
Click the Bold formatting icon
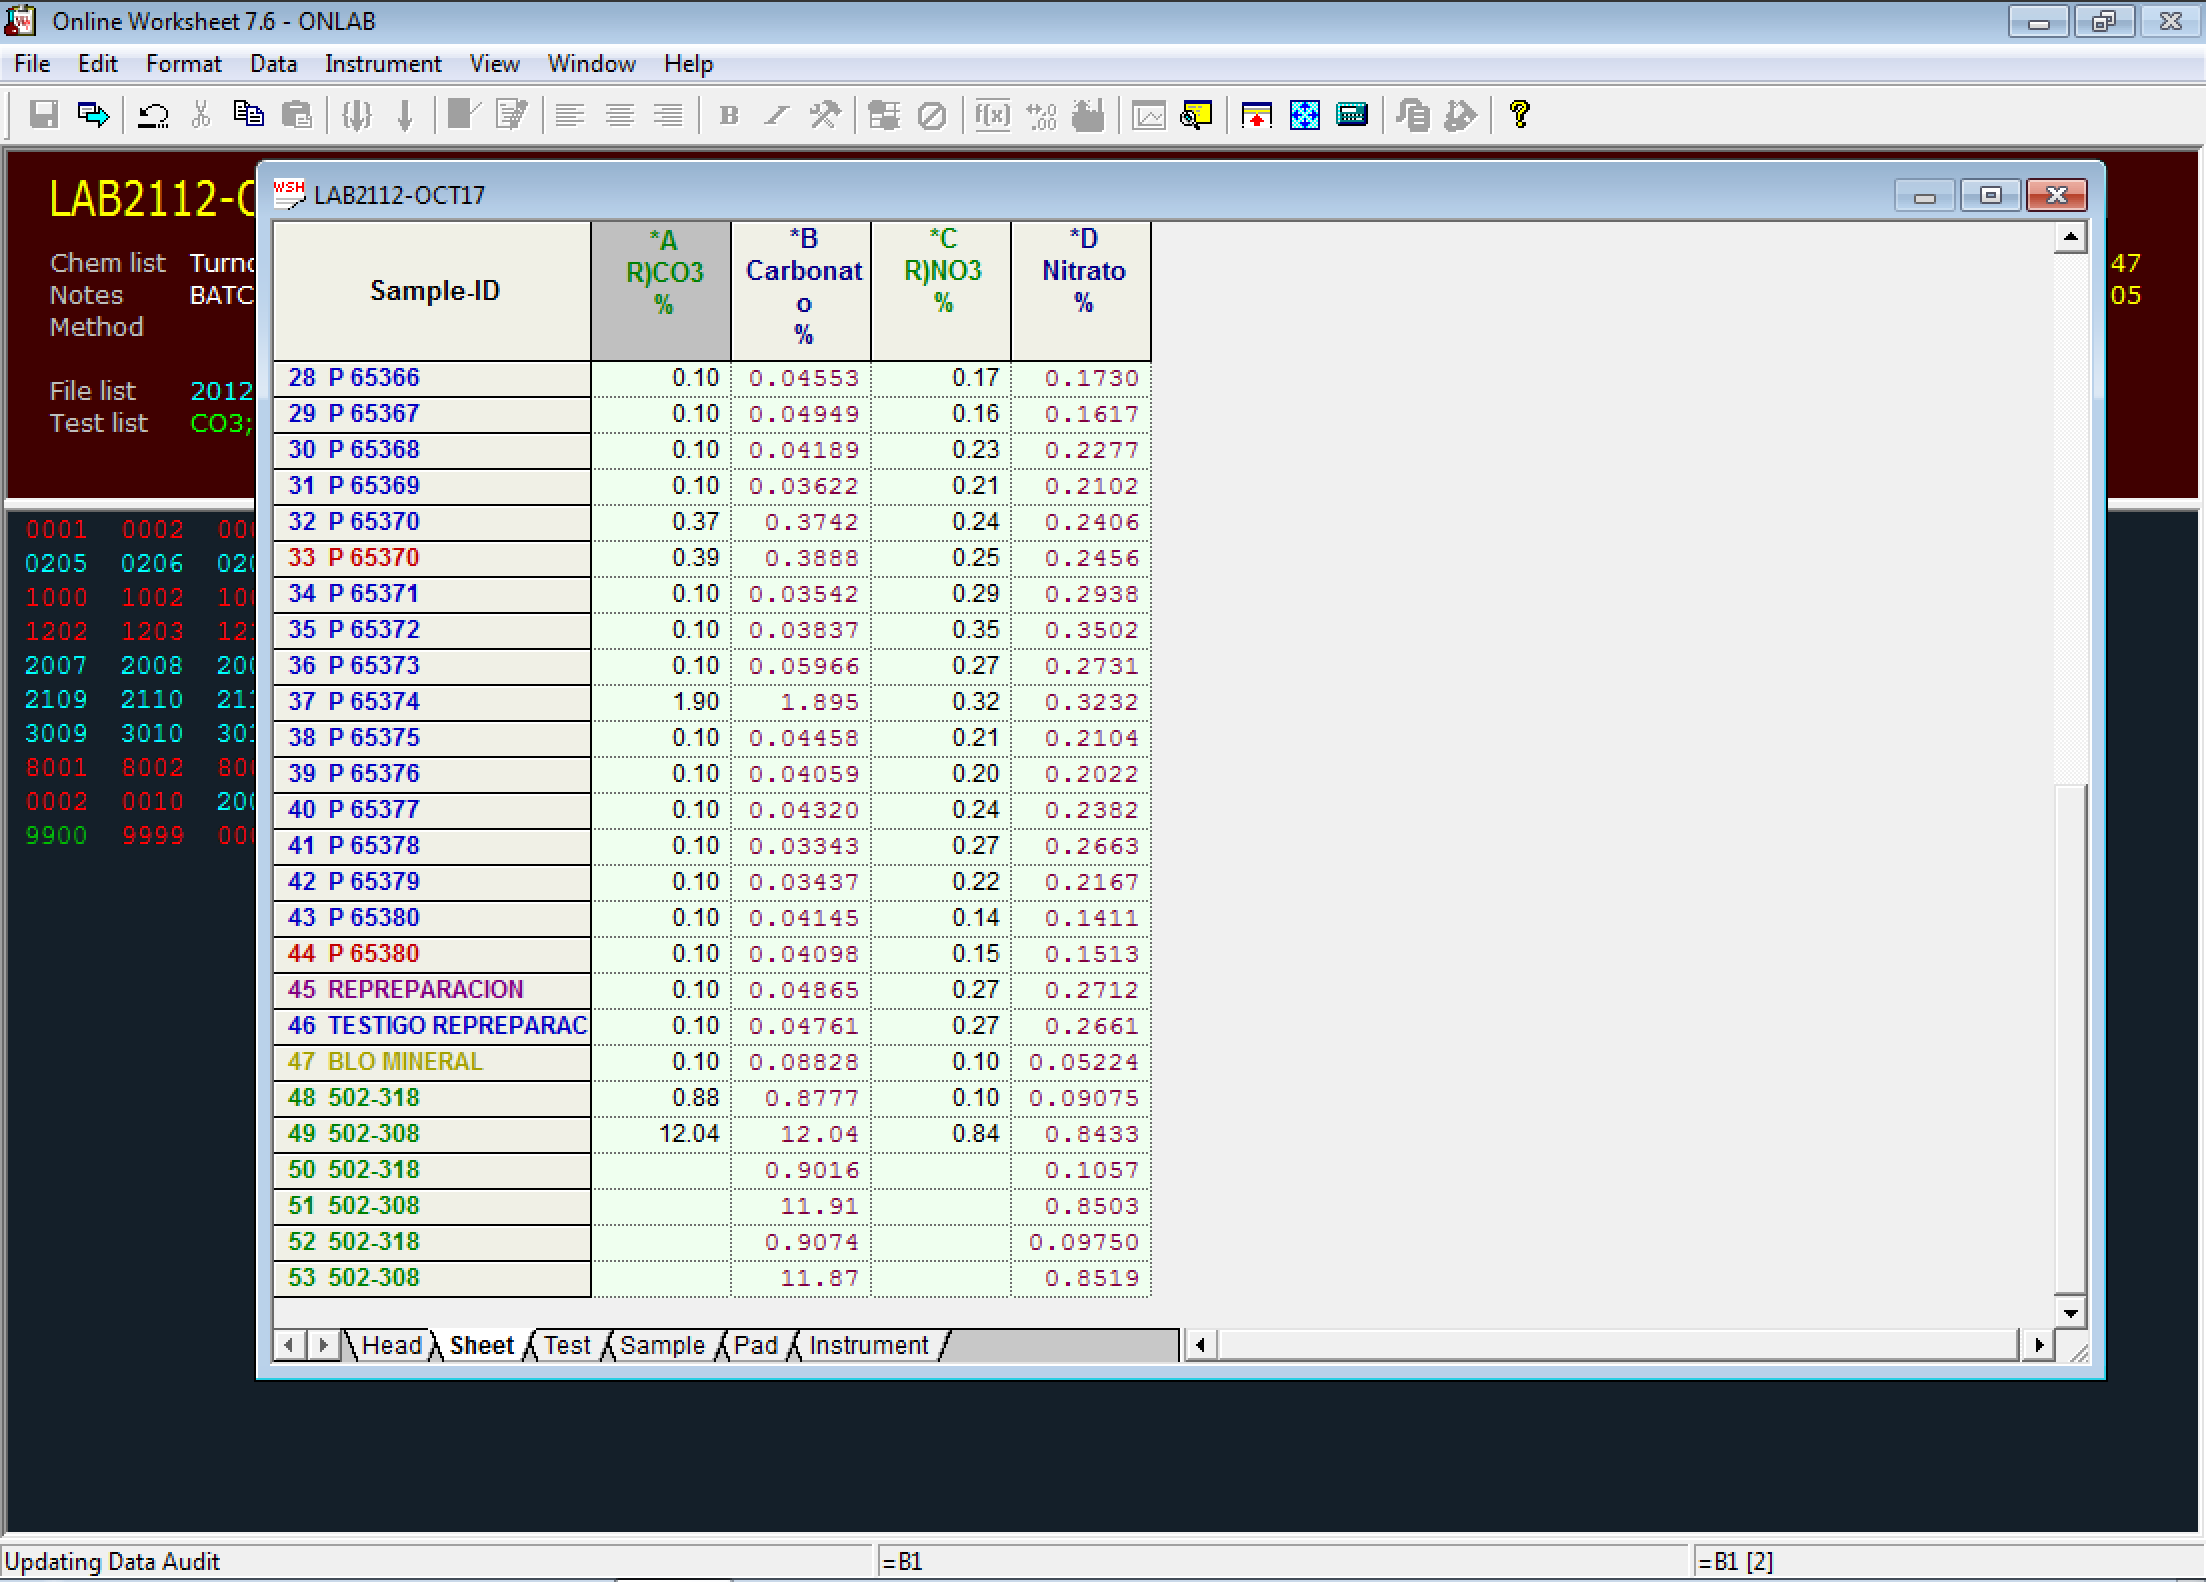coord(729,115)
